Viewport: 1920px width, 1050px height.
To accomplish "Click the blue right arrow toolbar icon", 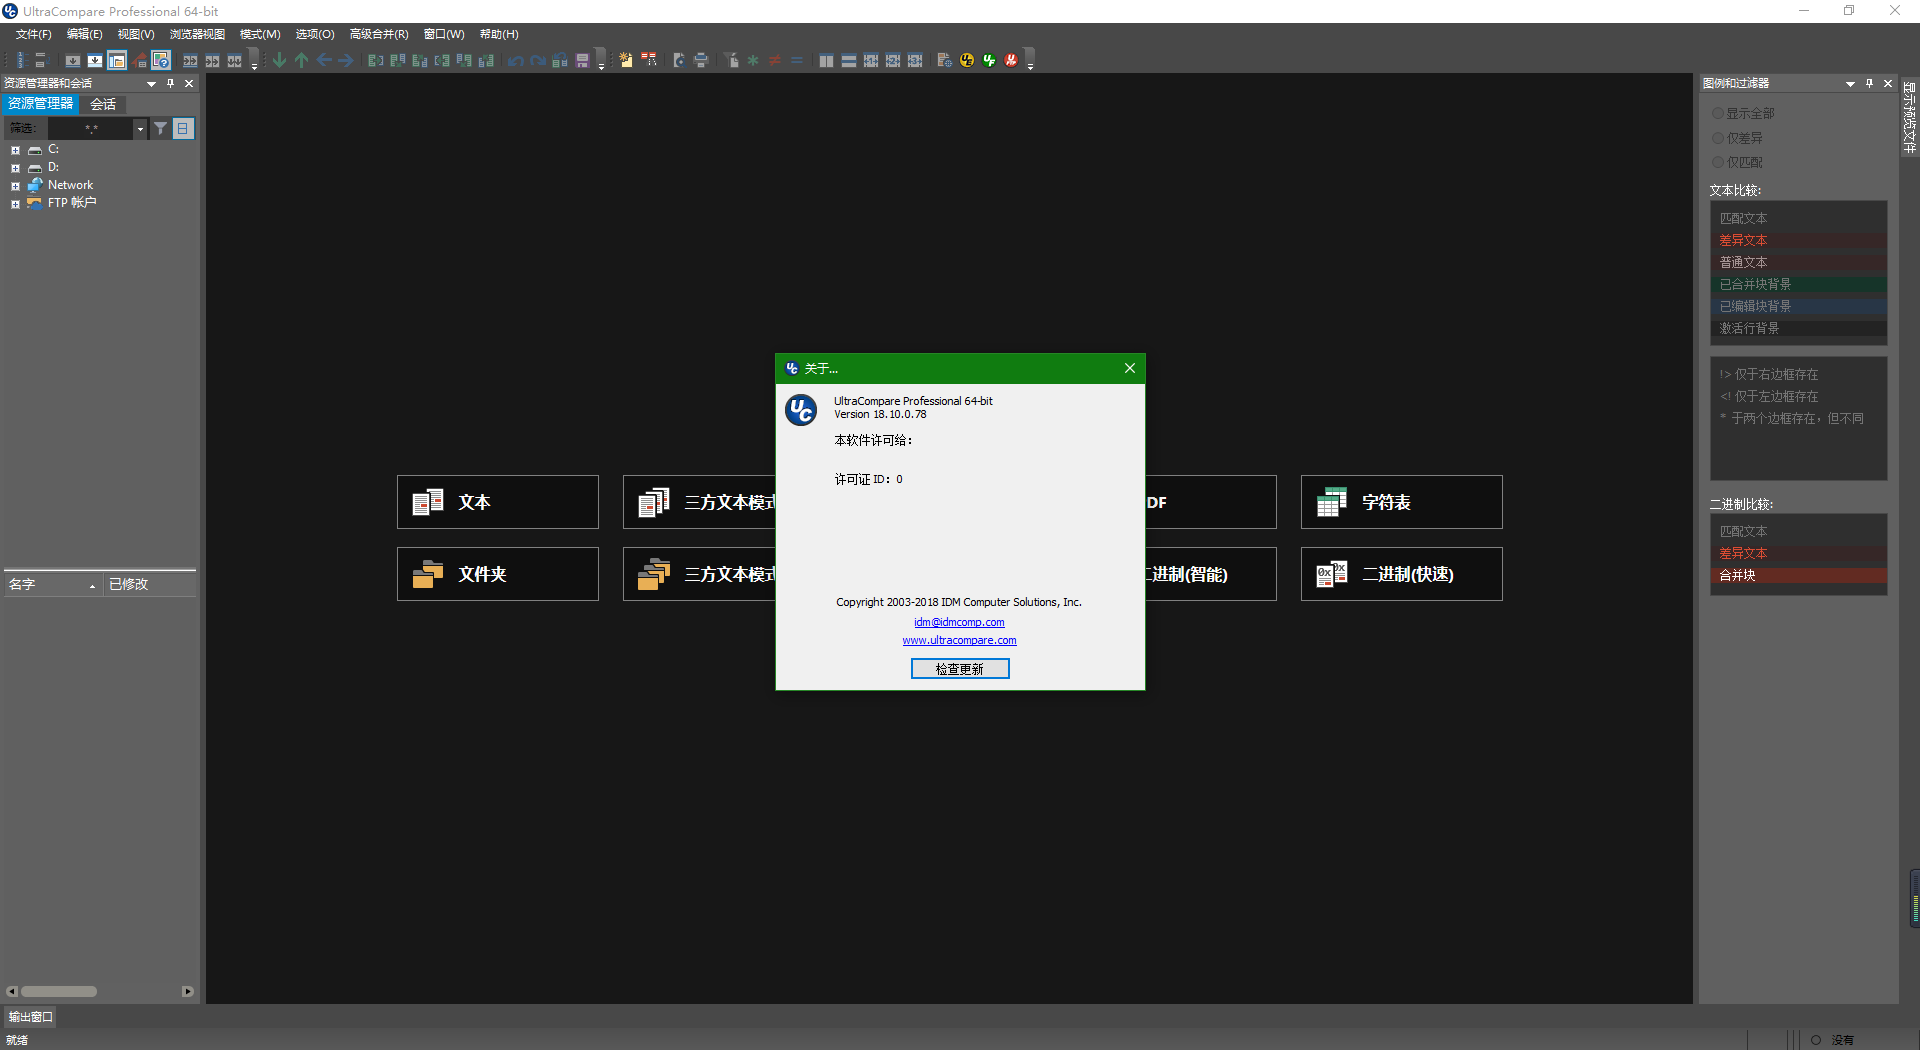I will [346, 60].
